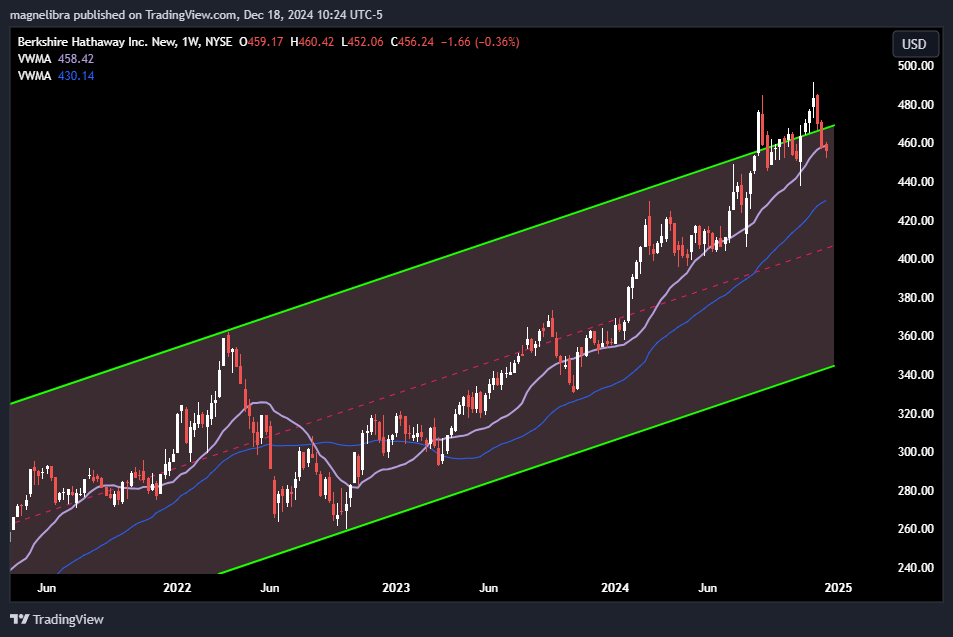Screen dimensions: 953x637
Task: Click the 360.00 price axis label
Action: [915, 336]
